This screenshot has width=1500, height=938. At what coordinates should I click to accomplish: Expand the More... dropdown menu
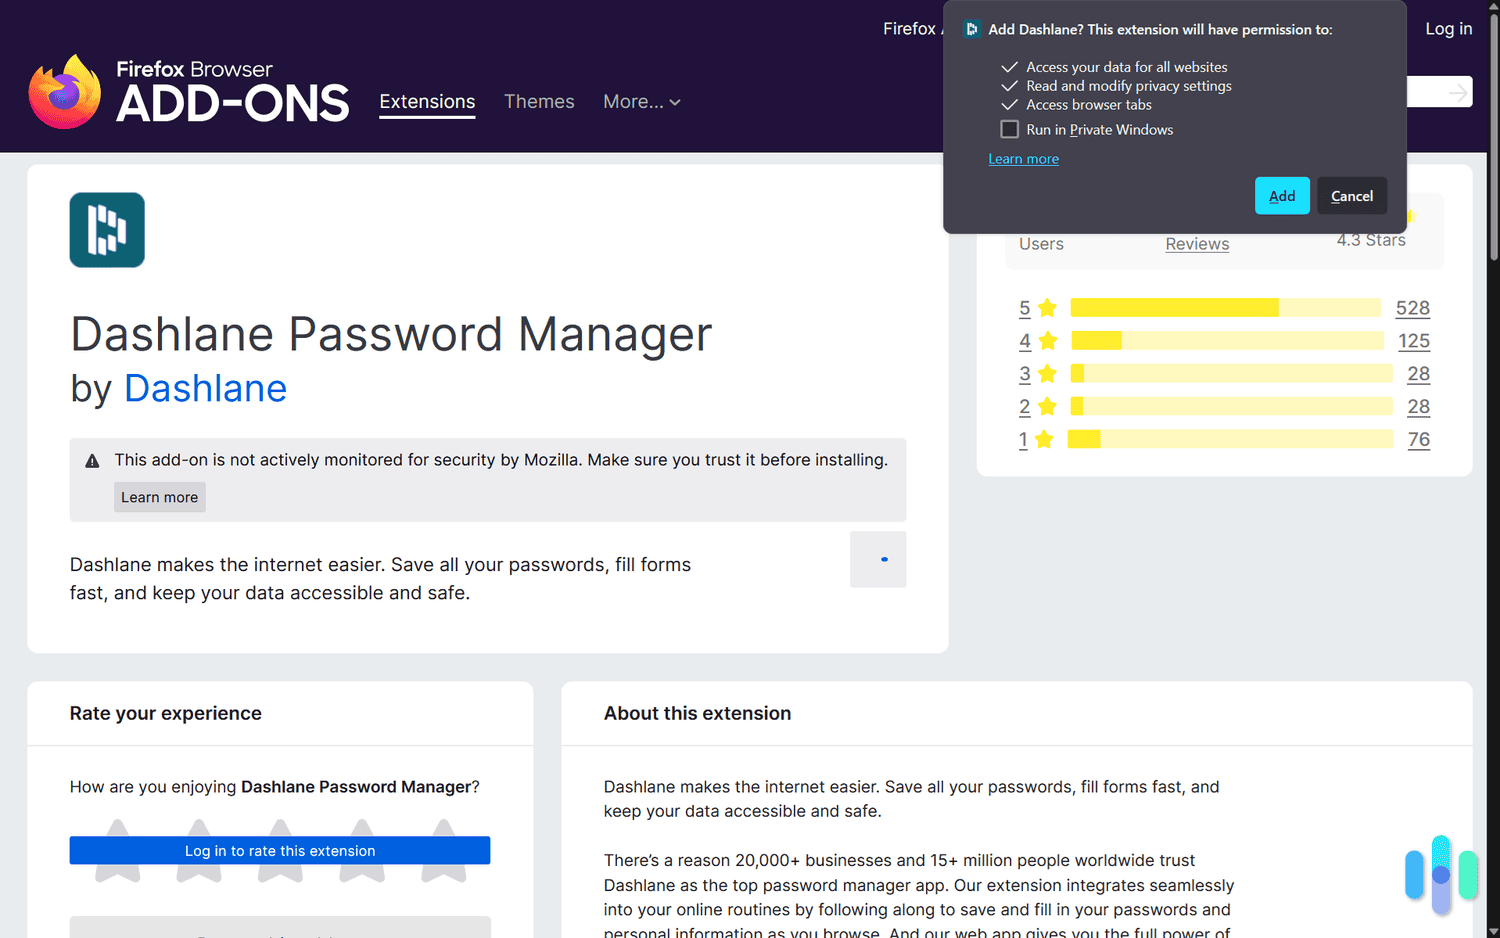click(x=641, y=102)
